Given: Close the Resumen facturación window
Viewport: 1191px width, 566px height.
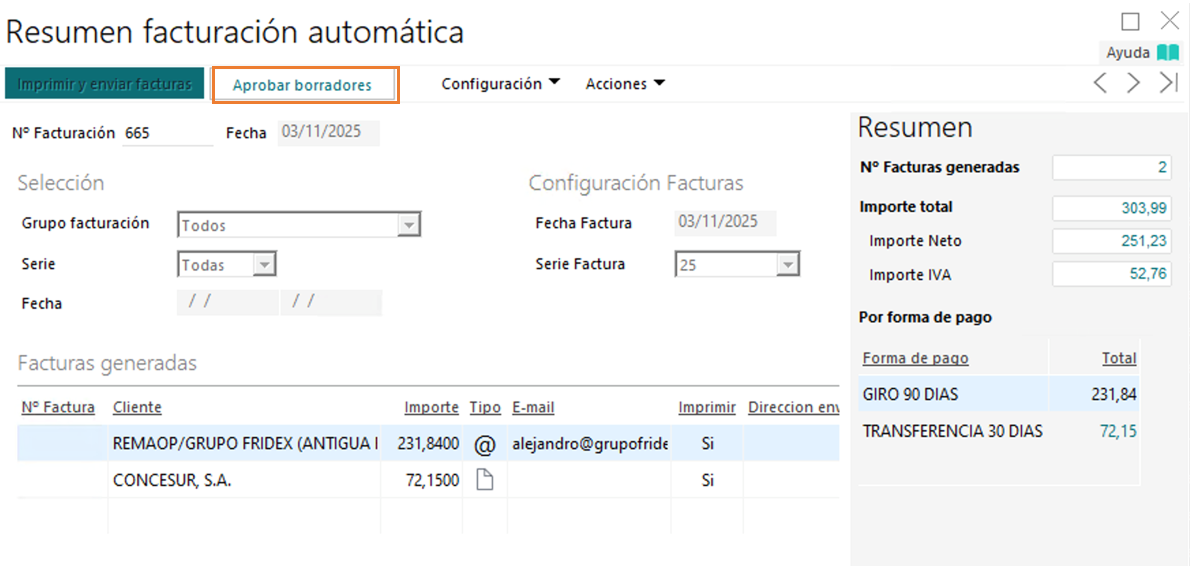Looking at the screenshot, I should [1169, 21].
